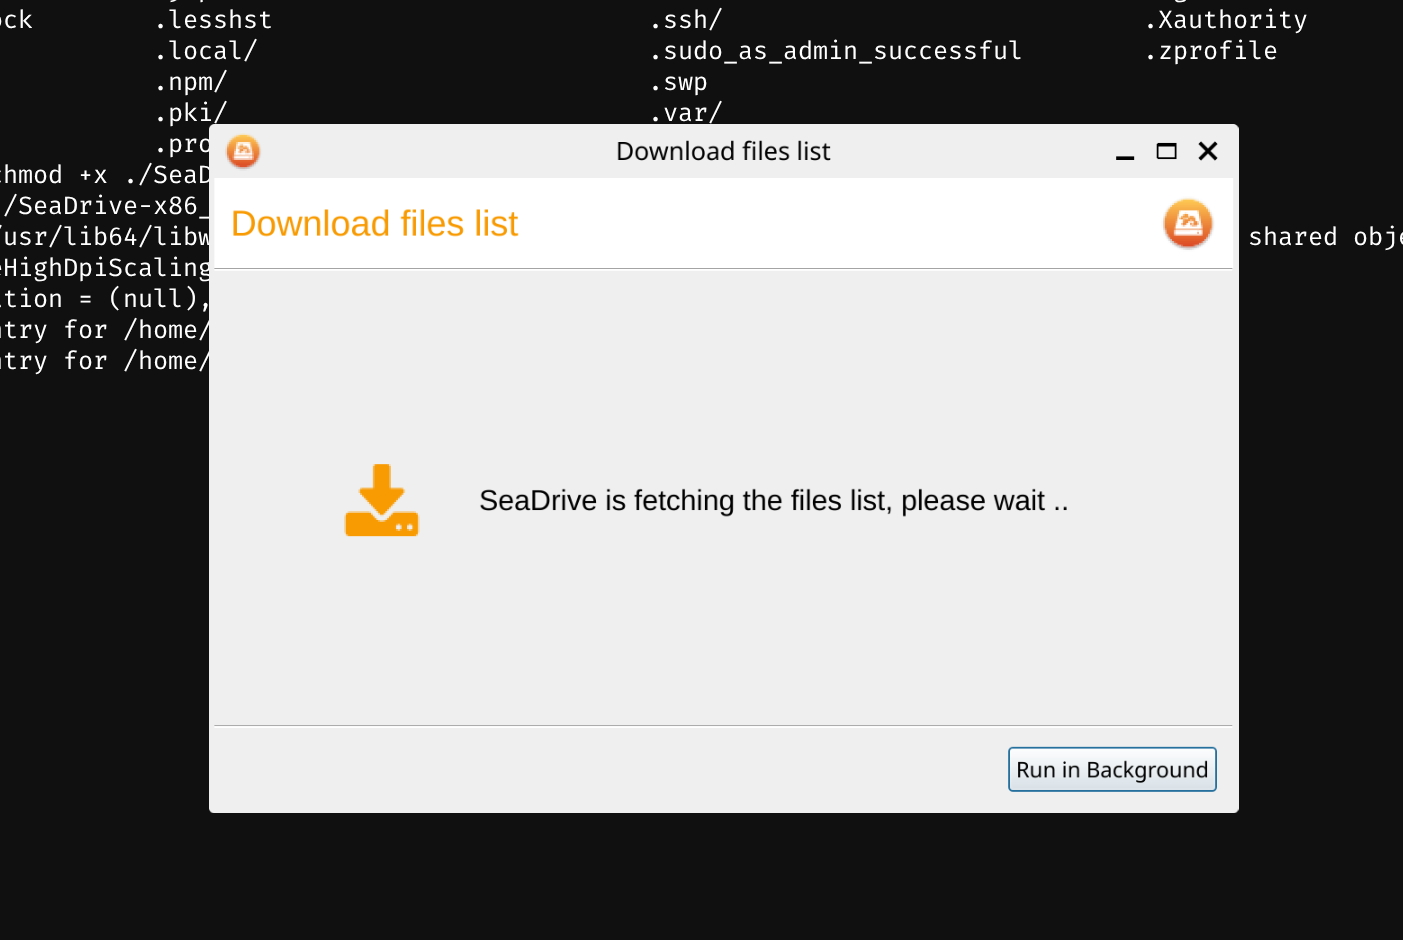Viewport: 1403px width, 940px height.
Task: Click '.swp' in the terminal listing
Action: click(x=678, y=81)
